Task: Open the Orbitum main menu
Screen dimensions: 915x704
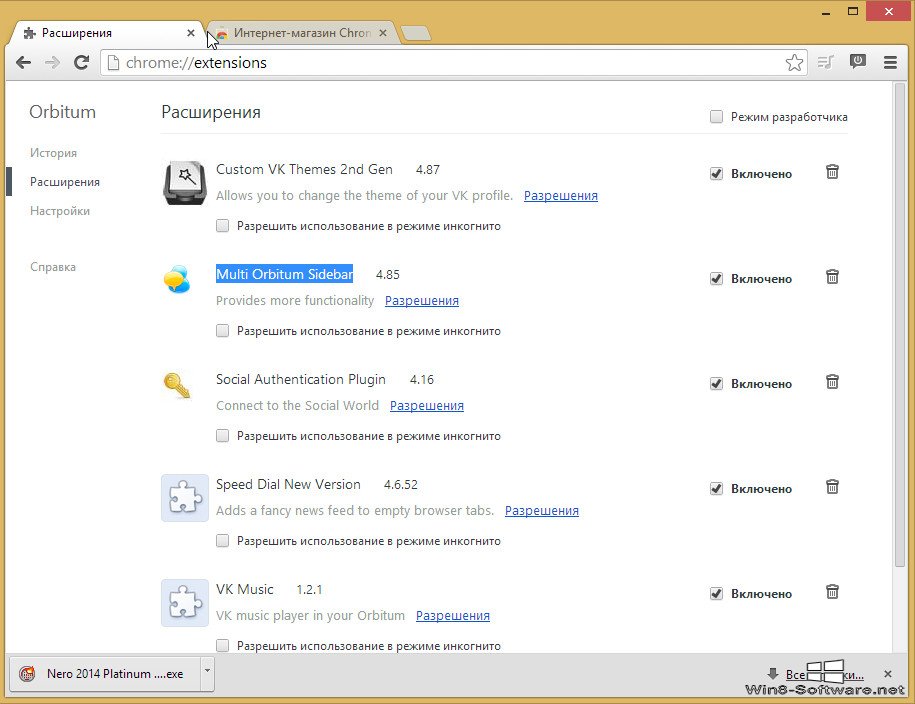Action: [890, 62]
